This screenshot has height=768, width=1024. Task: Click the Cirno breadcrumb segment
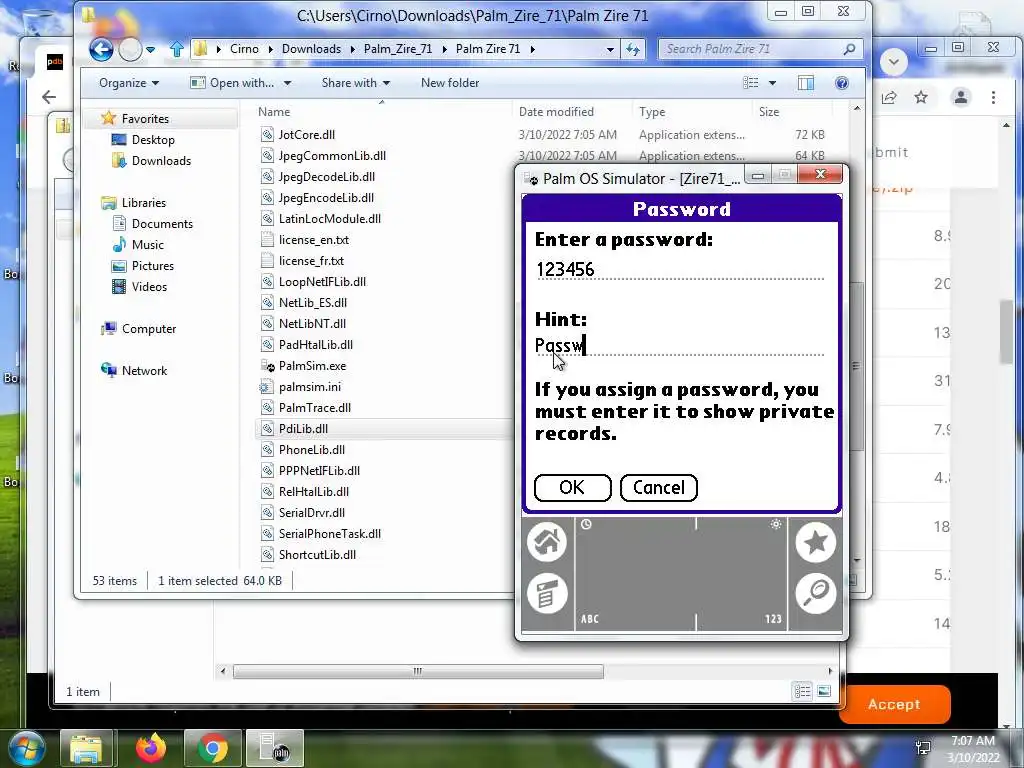tap(244, 49)
